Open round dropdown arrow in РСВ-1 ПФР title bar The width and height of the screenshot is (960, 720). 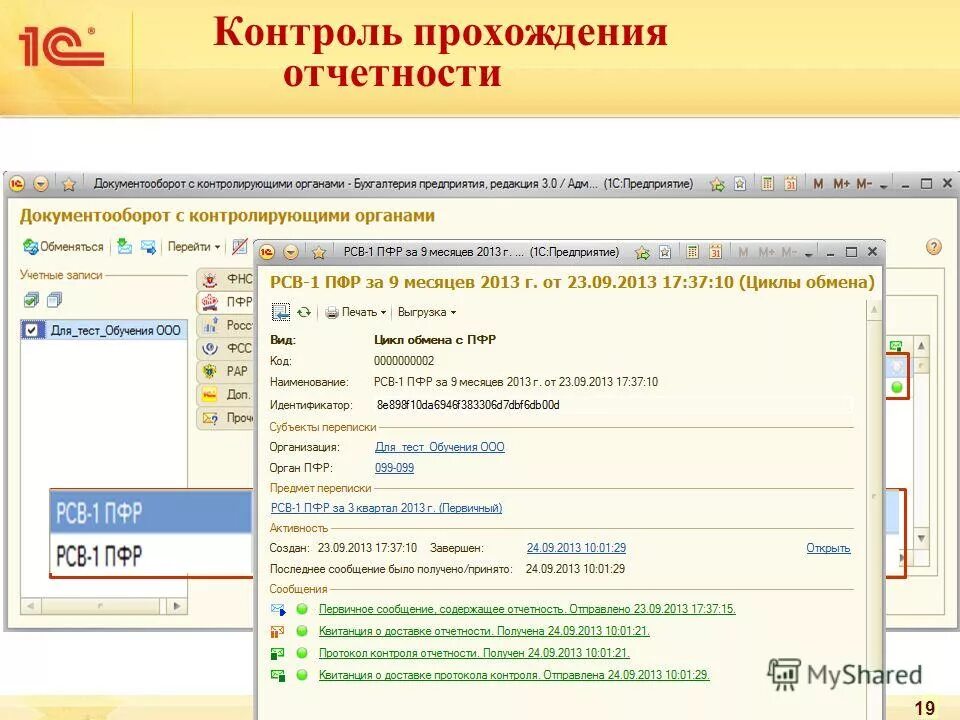click(x=291, y=252)
